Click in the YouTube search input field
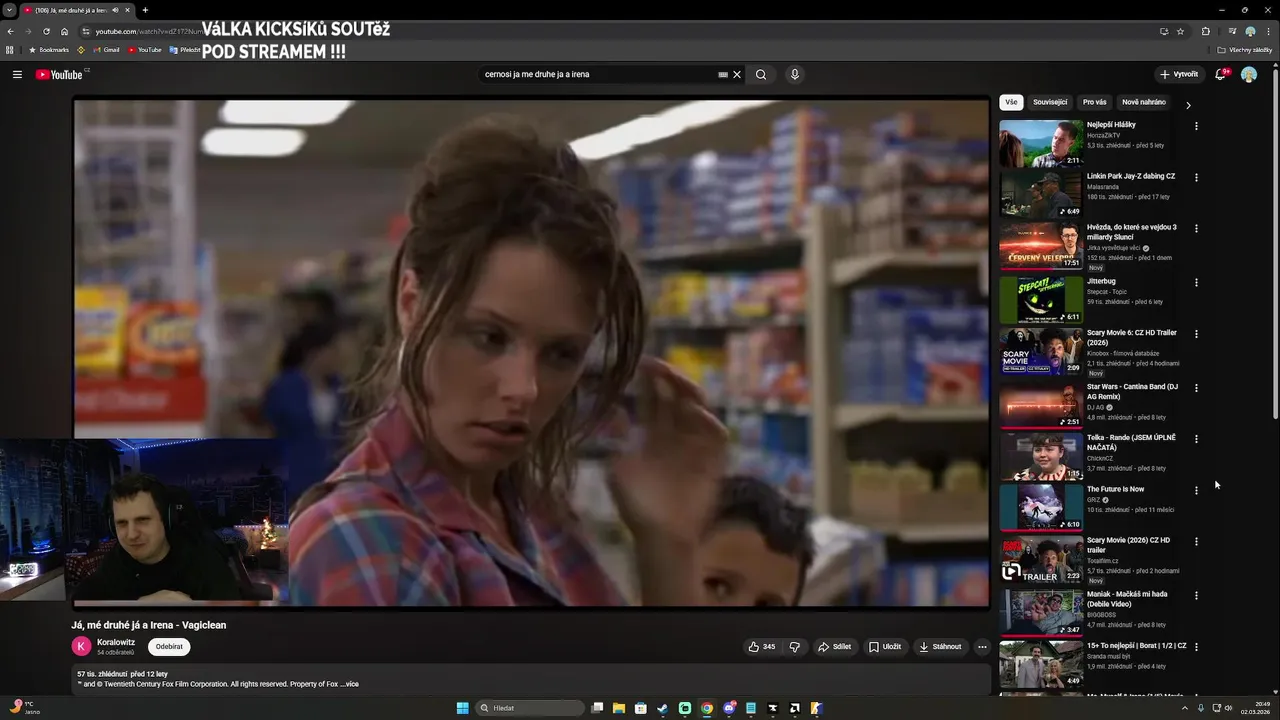The width and height of the screenshot is (1280, 720). [x=598, y=74]
